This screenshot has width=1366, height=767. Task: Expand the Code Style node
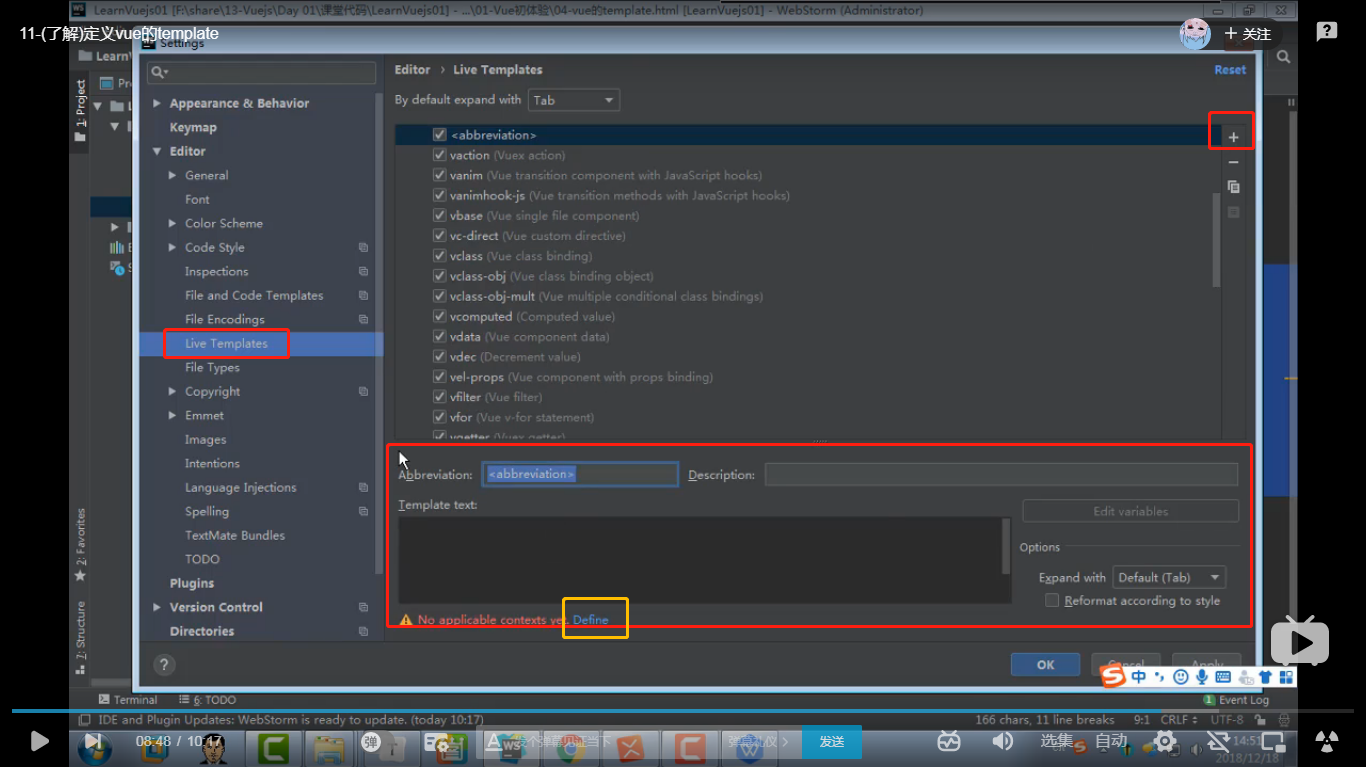(173, 247)
